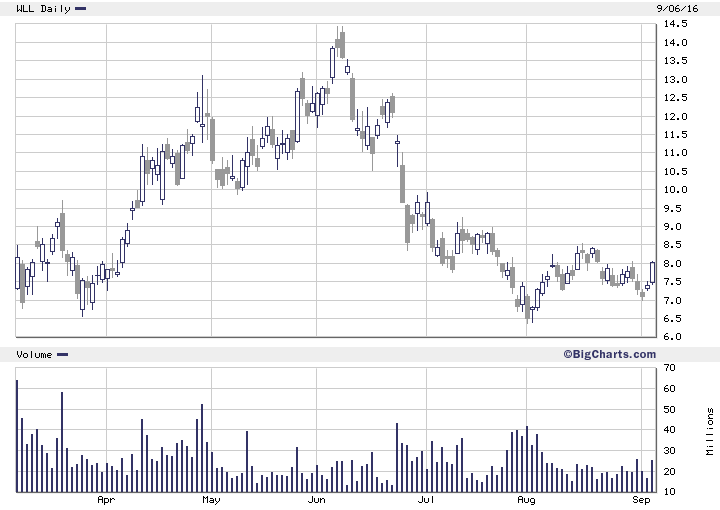Click the 'Jul' month axis label
This screenshot has height=510, width=720.
[426, 499]
